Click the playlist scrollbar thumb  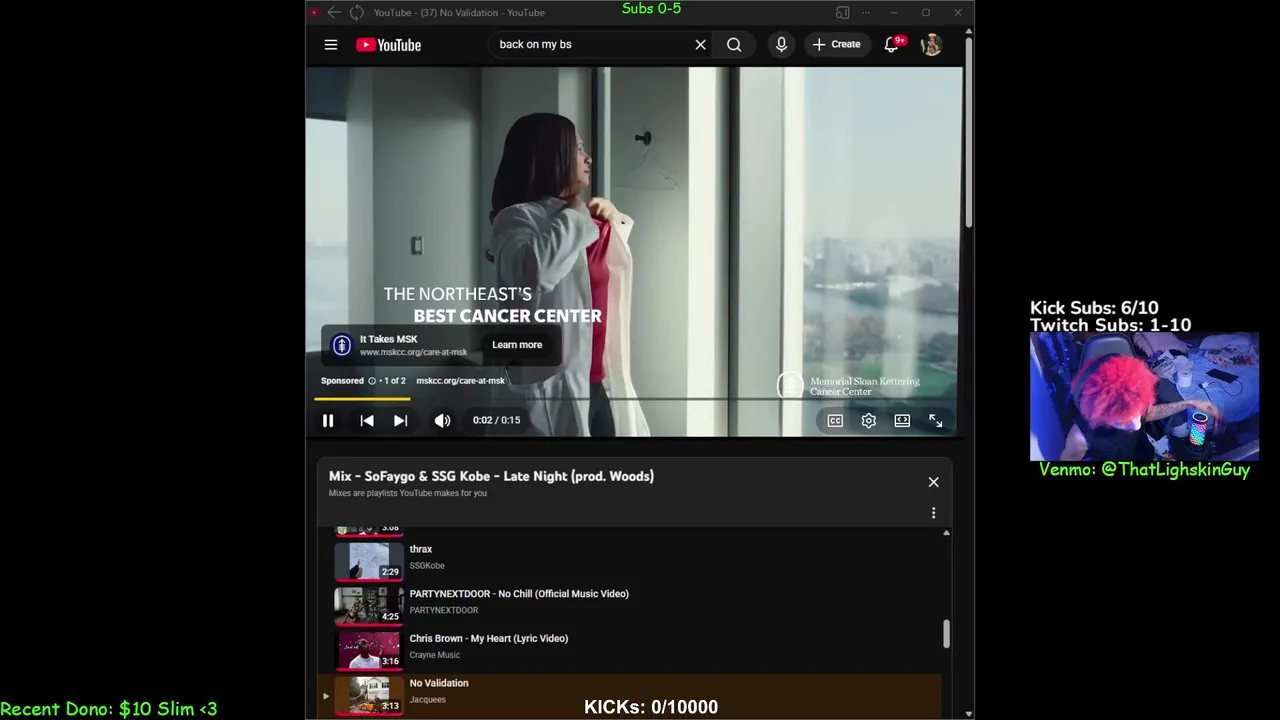coord(946,633)
